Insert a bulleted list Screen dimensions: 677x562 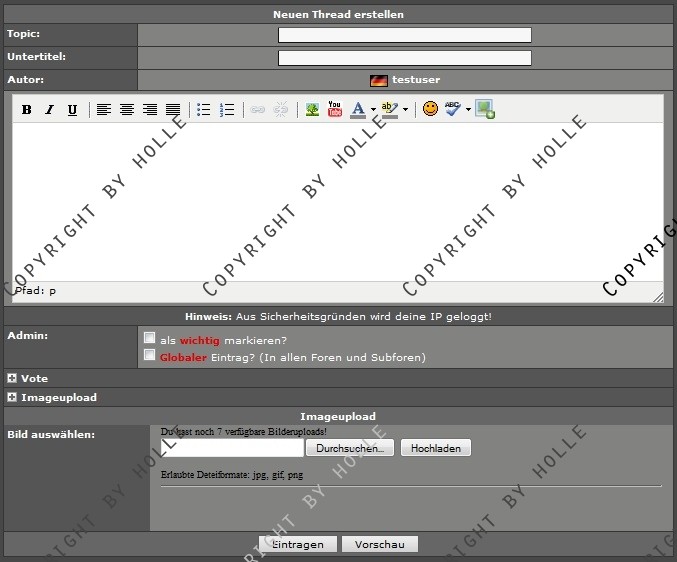[x=204, y=110]
